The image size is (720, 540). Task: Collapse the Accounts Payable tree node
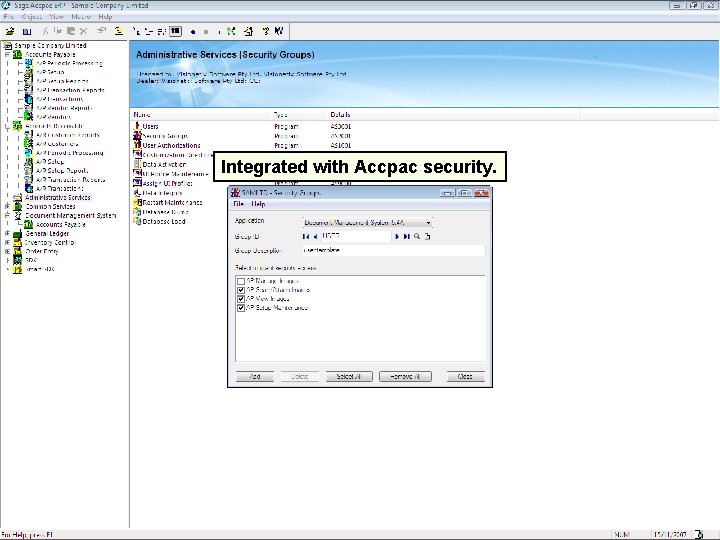pos(7,54)
